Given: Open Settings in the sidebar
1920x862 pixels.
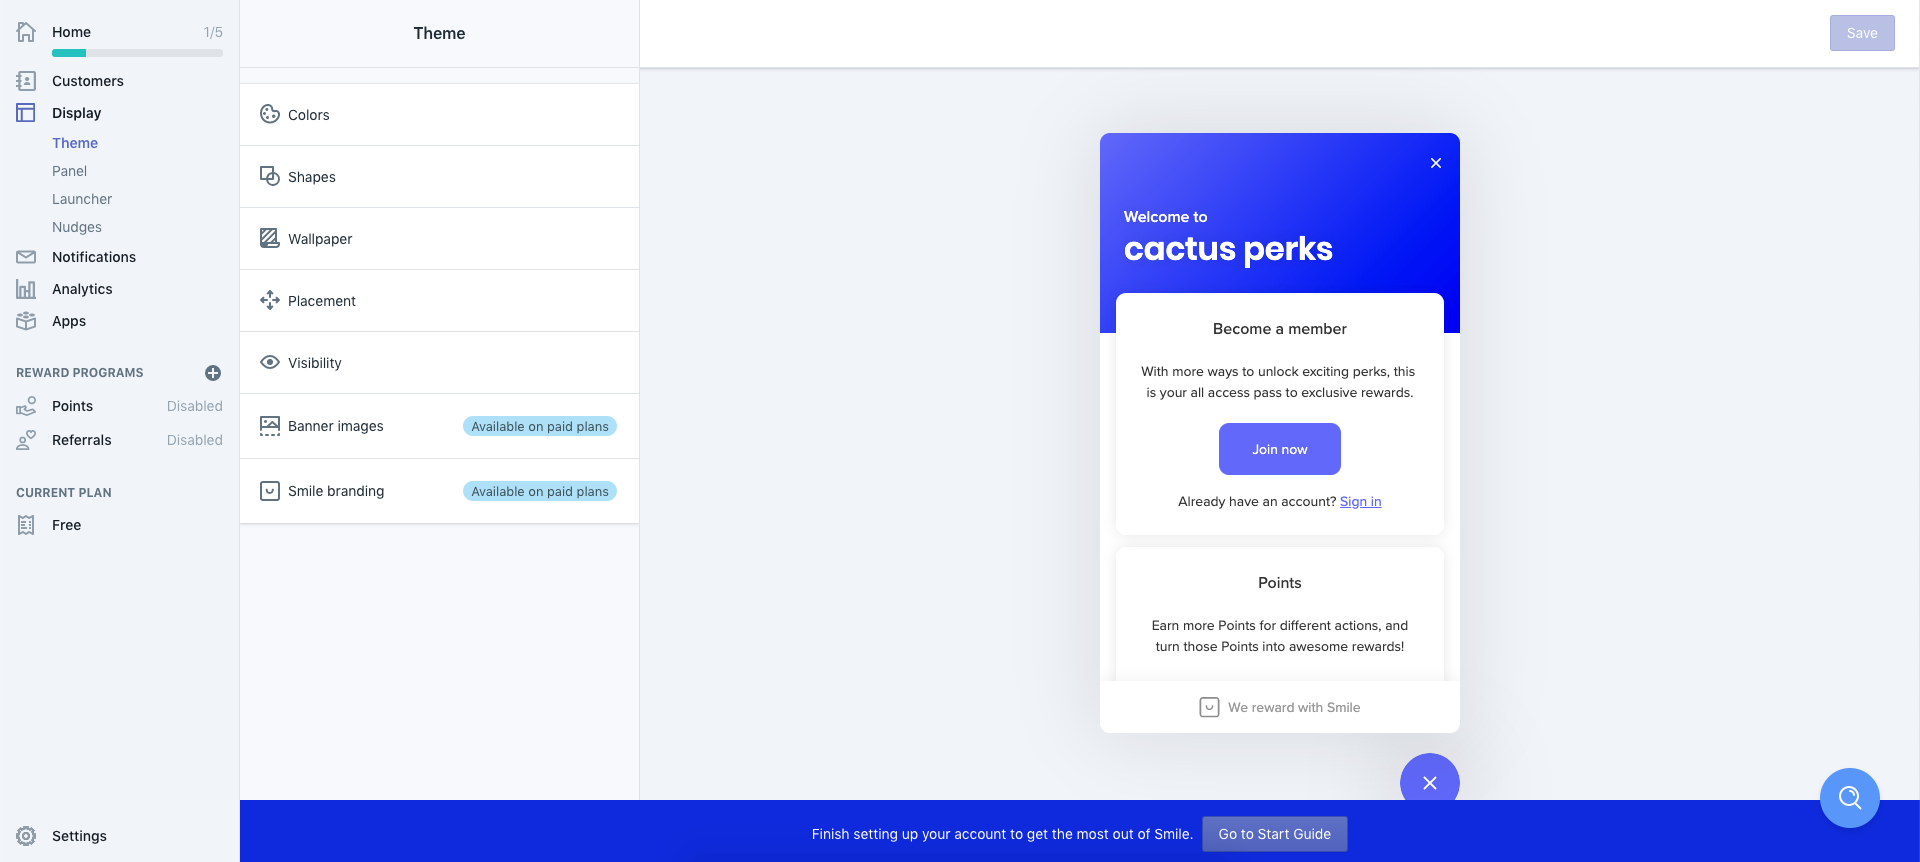Looking at the screenshot, I should 79,836.
